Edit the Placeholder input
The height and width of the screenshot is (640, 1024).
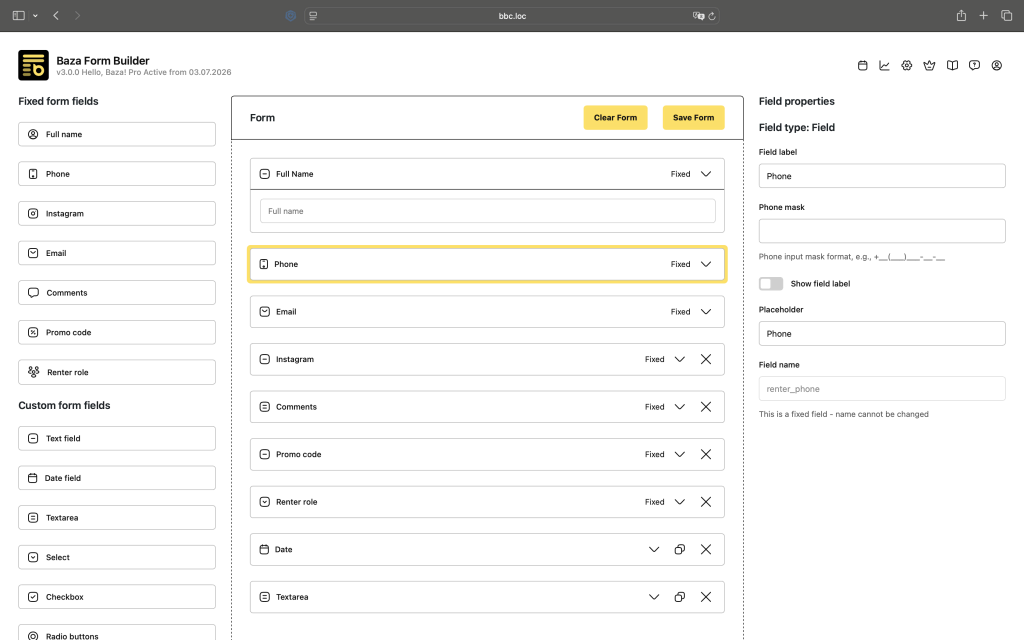[x=882, y=334]
